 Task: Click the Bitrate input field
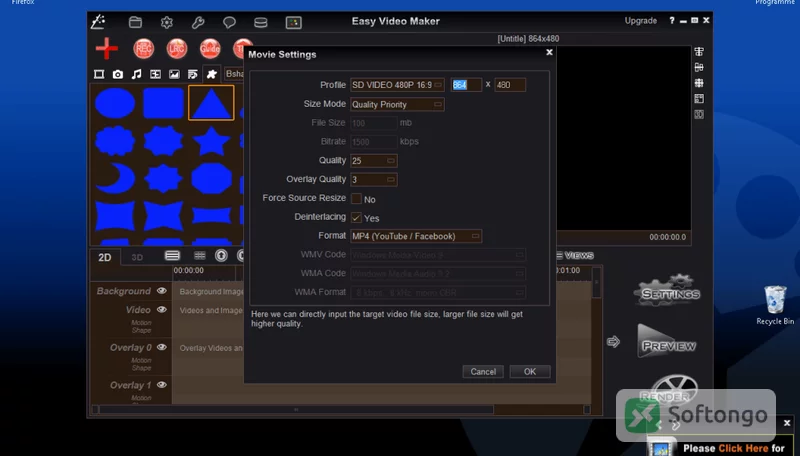tap(373, 142)
